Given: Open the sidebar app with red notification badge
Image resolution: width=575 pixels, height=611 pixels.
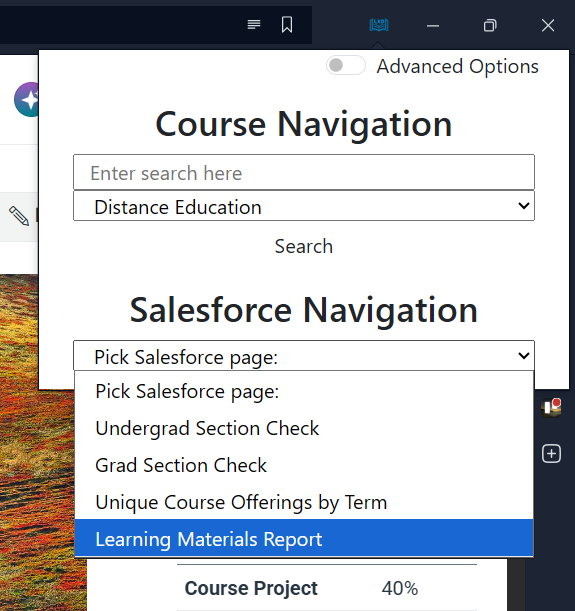Looking at the screenshot, I should pos(552,408).
